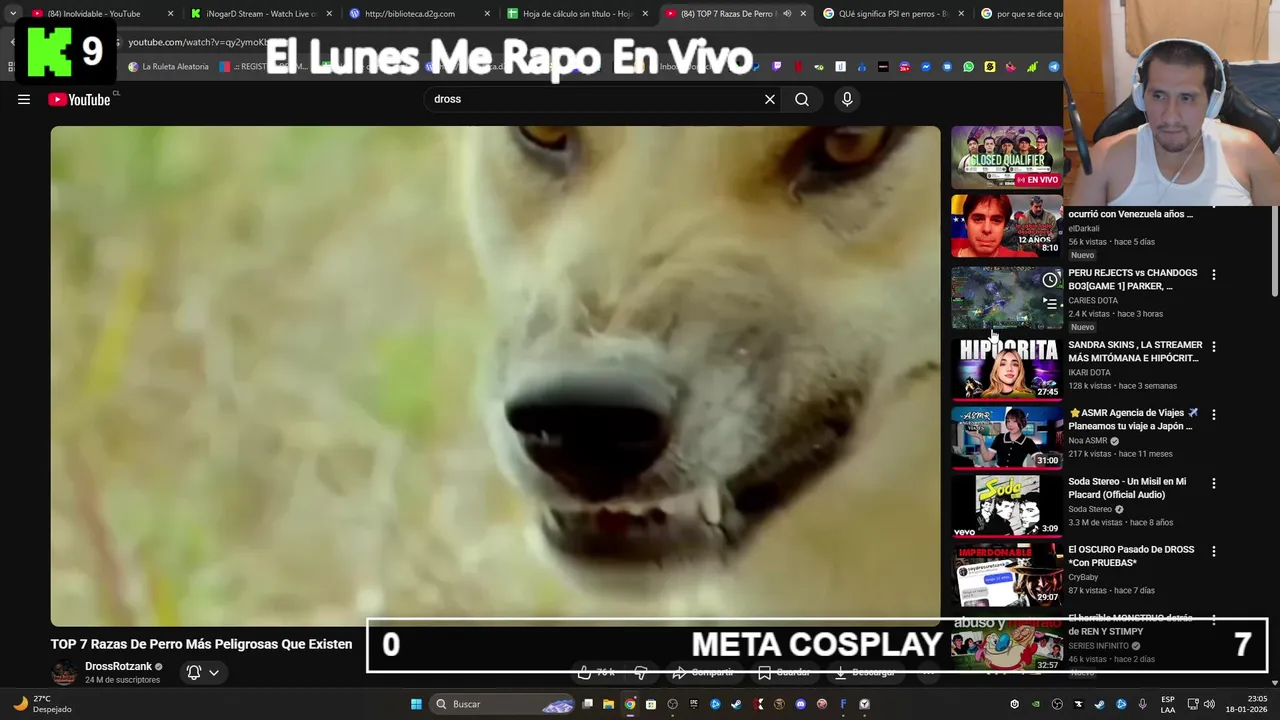Open the EN VIVO Closed Qualifier thumbnail
1280x720 pixels.
(x=1006, y=157)
